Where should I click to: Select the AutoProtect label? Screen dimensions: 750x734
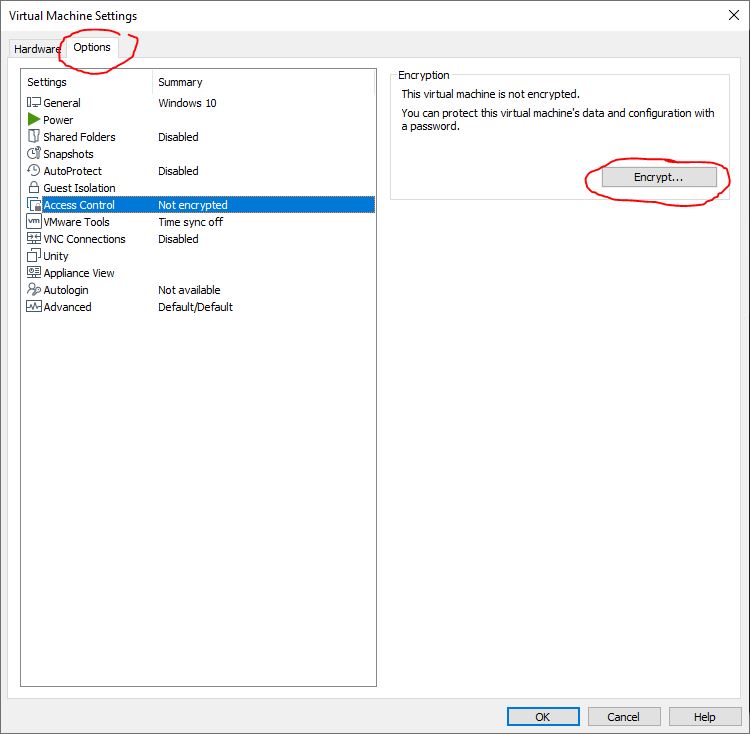(x=73, y=171)
